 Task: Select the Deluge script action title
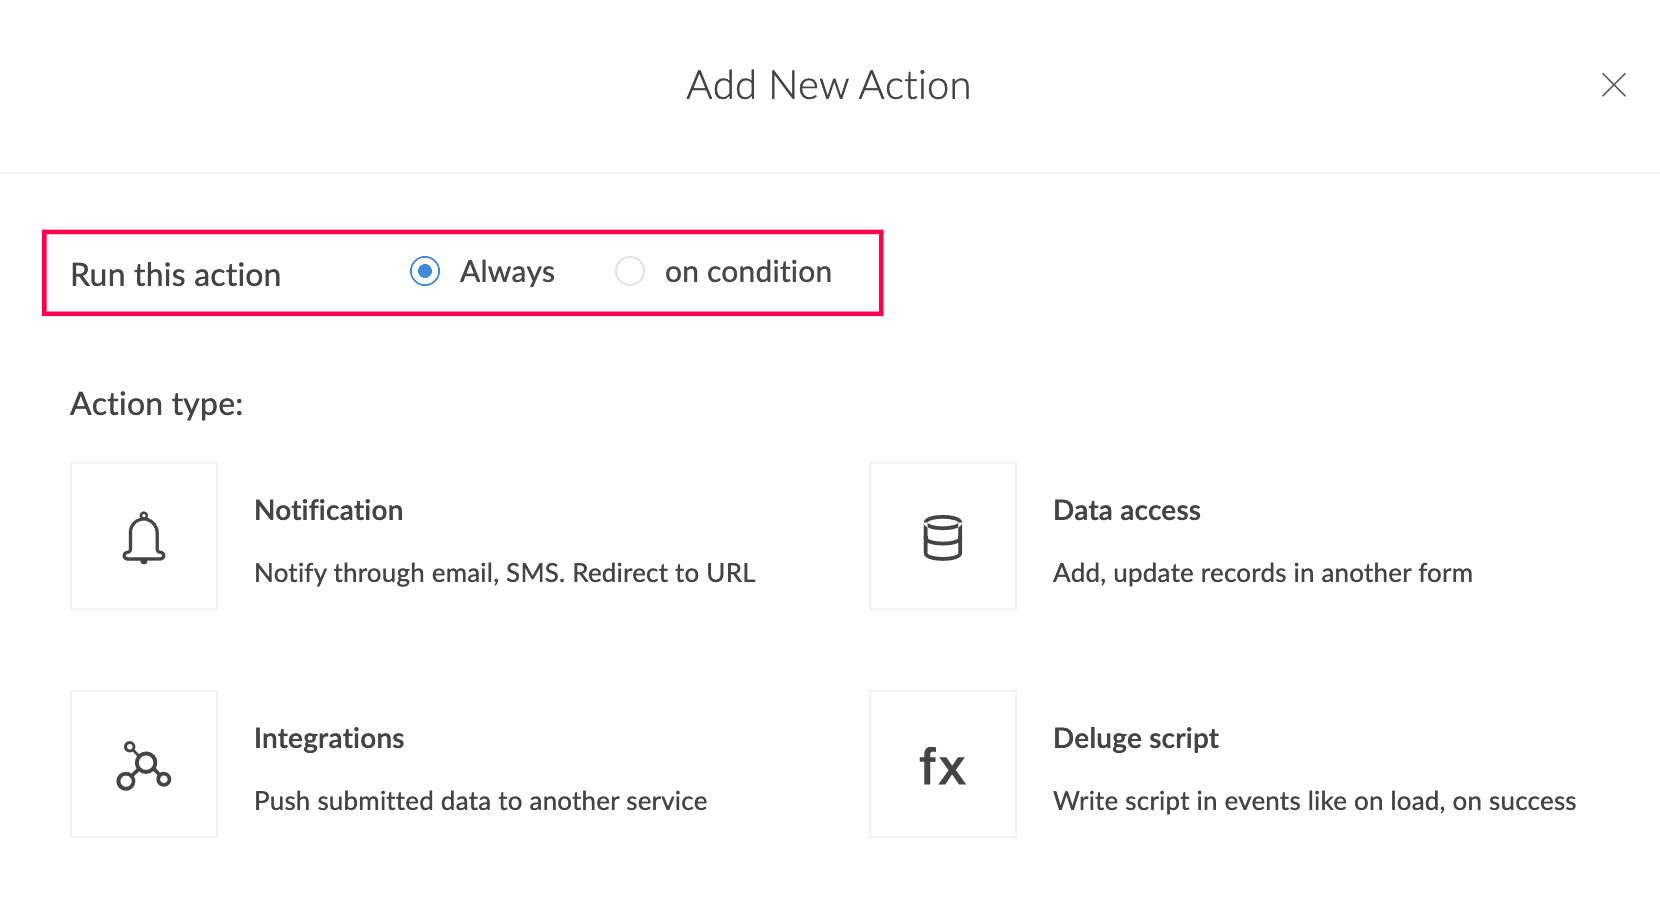coord(1136,739)
